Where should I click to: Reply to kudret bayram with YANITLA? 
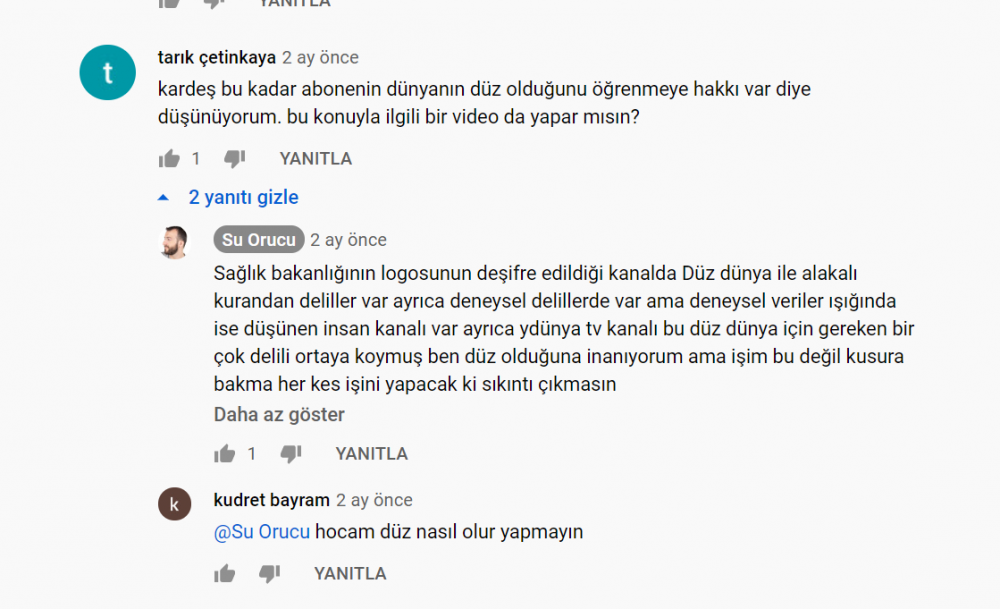pos(350,574)
